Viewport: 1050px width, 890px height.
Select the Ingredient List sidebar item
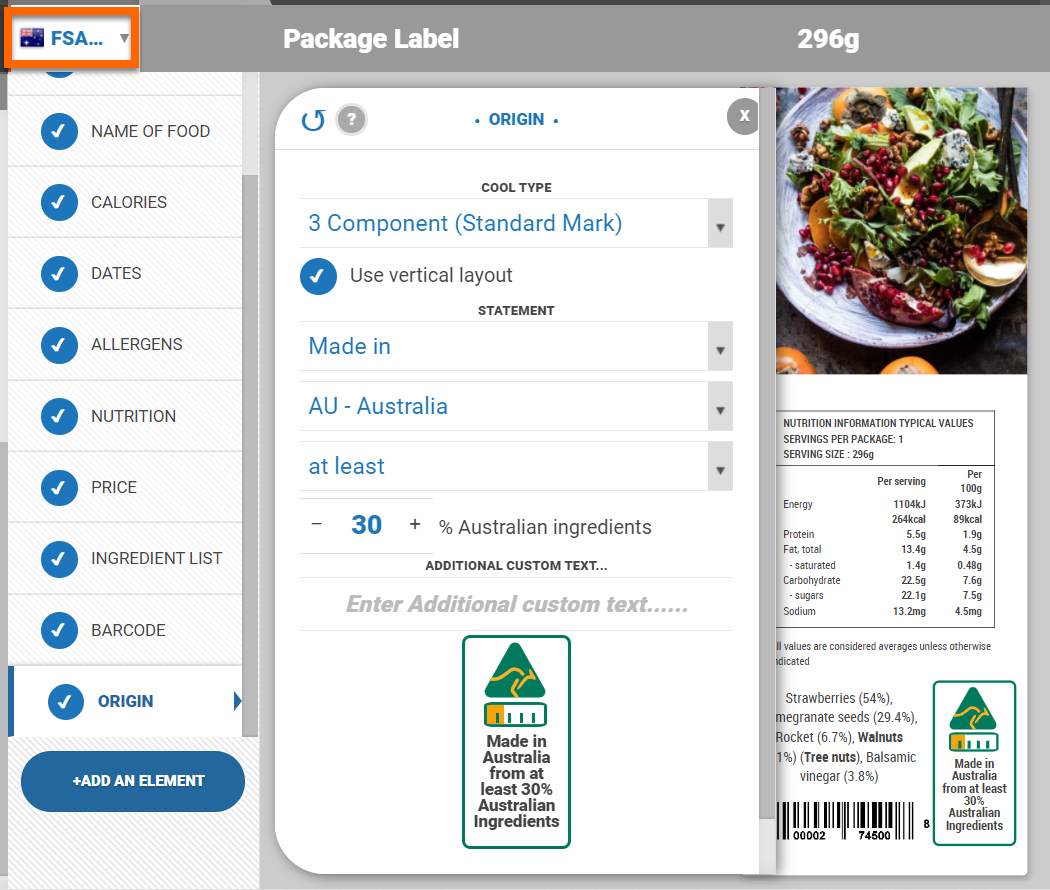pos(156,558)
